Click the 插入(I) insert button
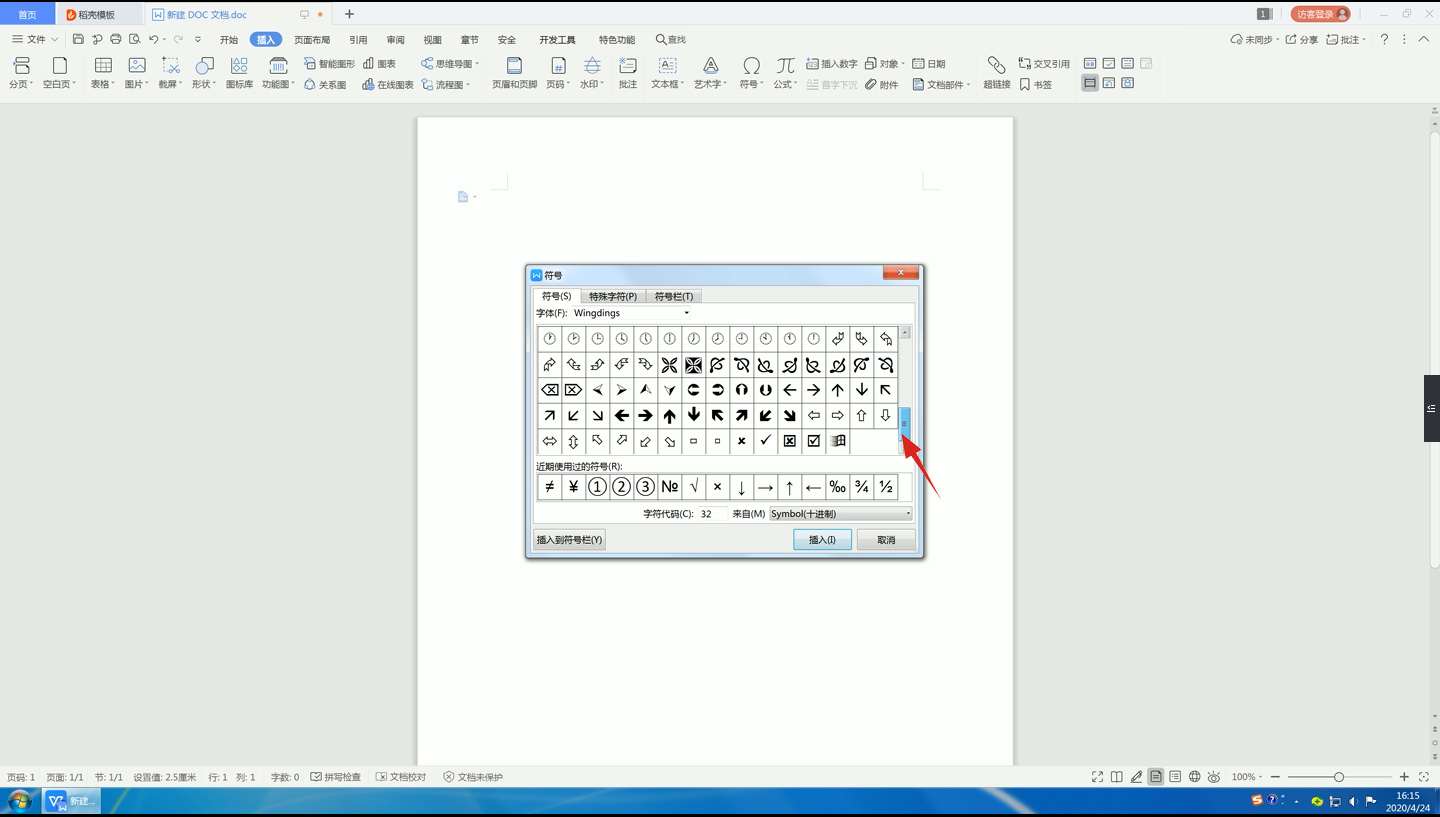 (x=822, y=539)
